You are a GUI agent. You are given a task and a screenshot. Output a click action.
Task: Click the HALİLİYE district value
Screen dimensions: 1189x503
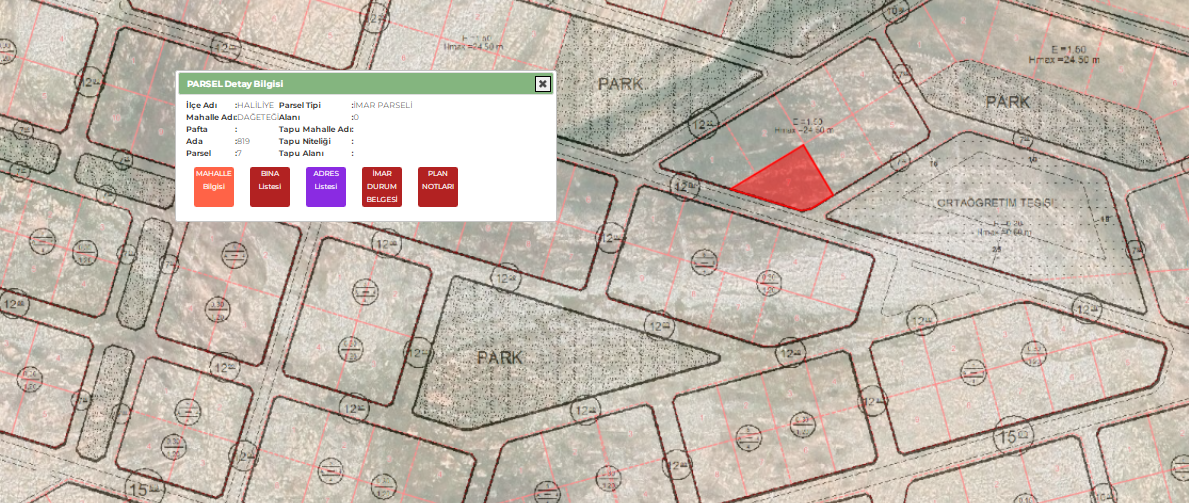(256, 105)
